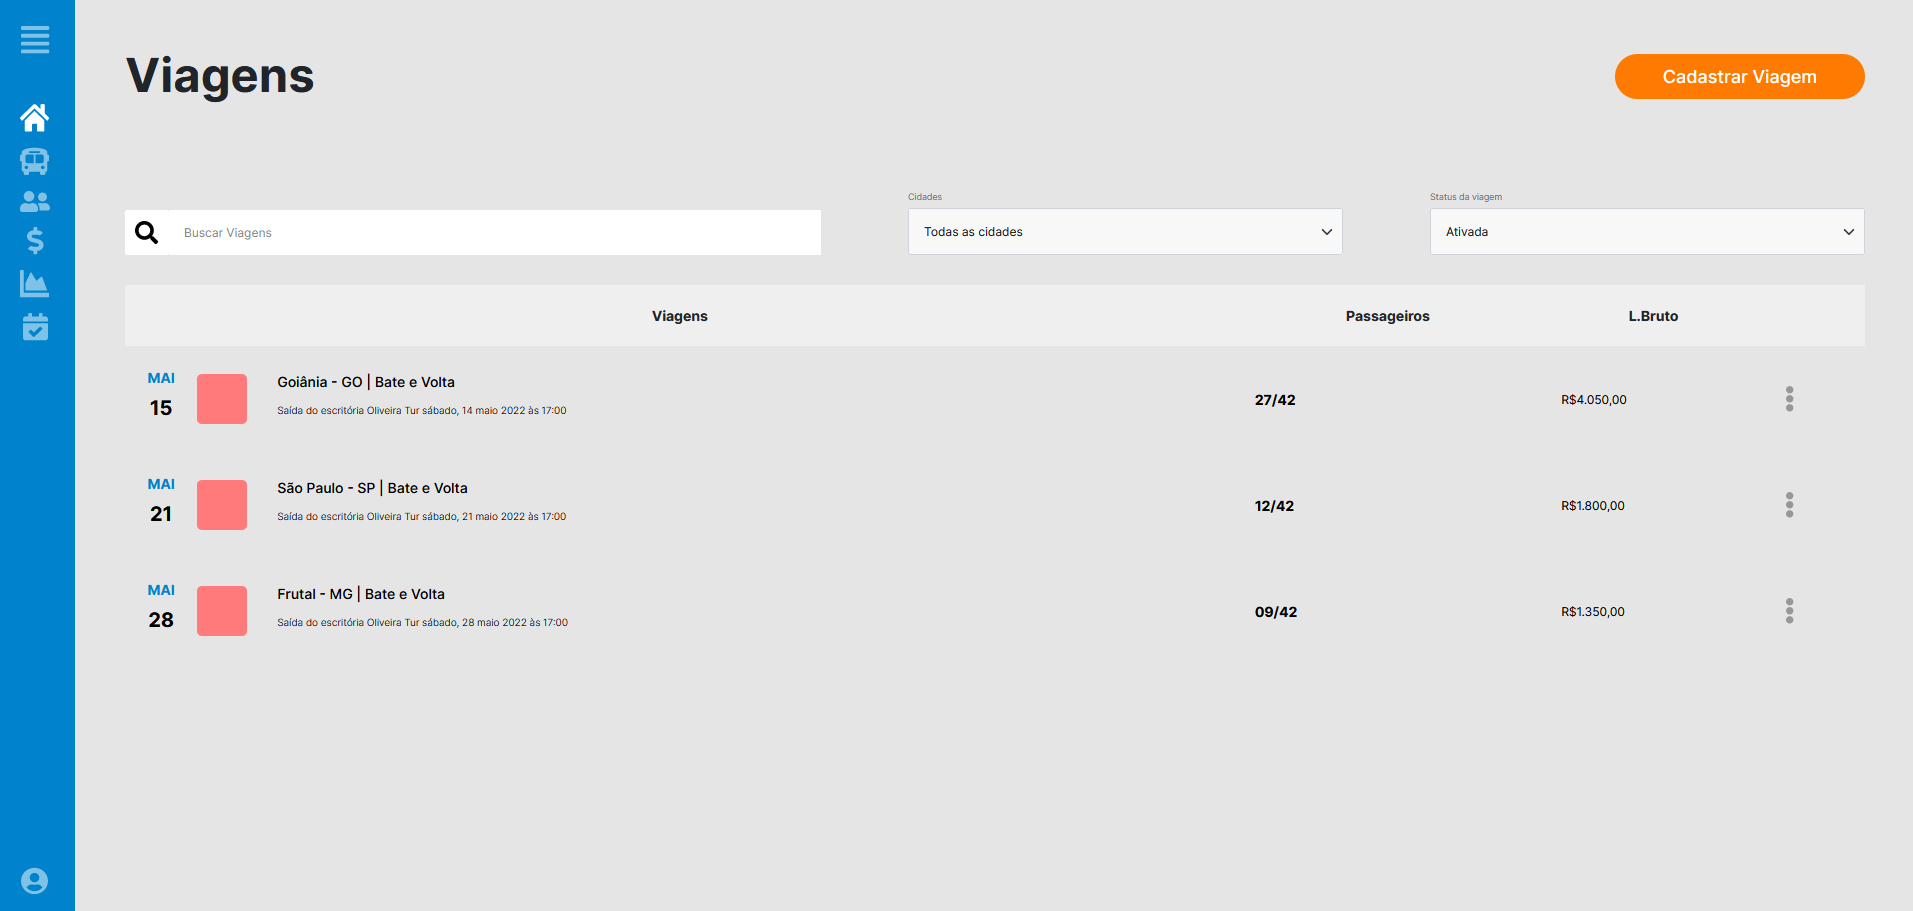Click the Cadastrar Viagem button
Image resolution: width=1913 pixels, height=911 pixels.
tap(1740, 76)
